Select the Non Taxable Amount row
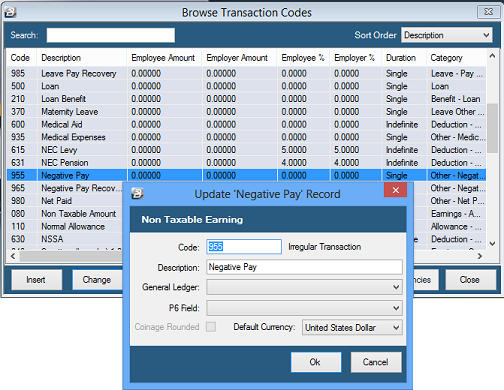 [65, 214]
